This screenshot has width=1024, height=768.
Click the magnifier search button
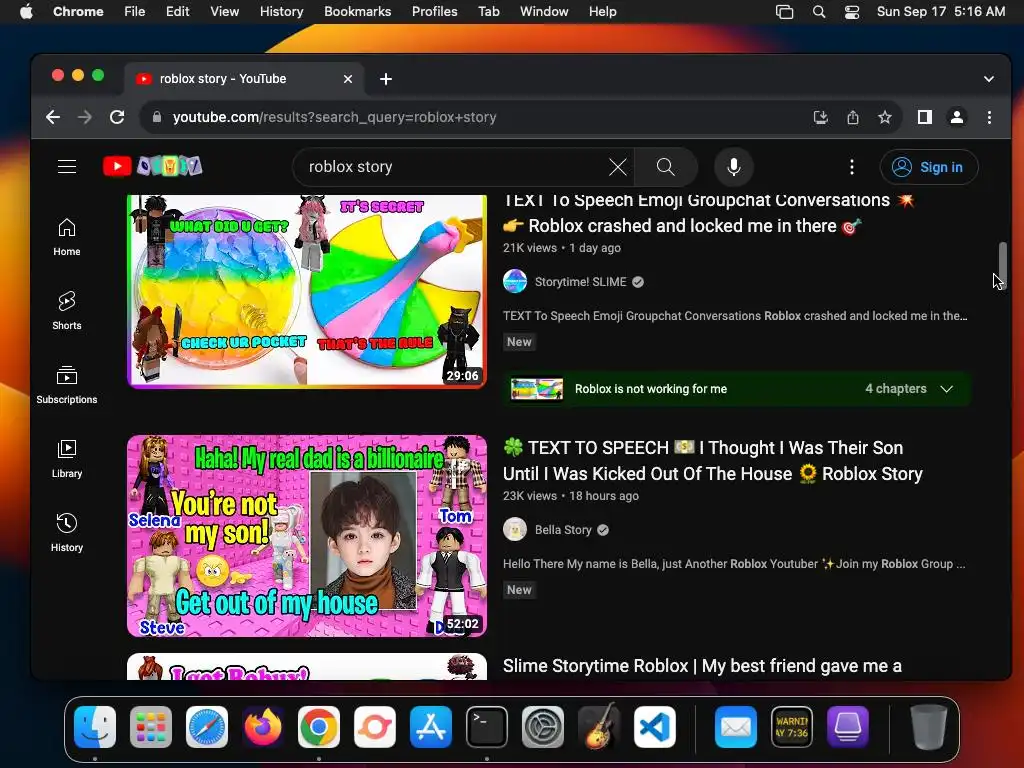click(x=665, y=167)
